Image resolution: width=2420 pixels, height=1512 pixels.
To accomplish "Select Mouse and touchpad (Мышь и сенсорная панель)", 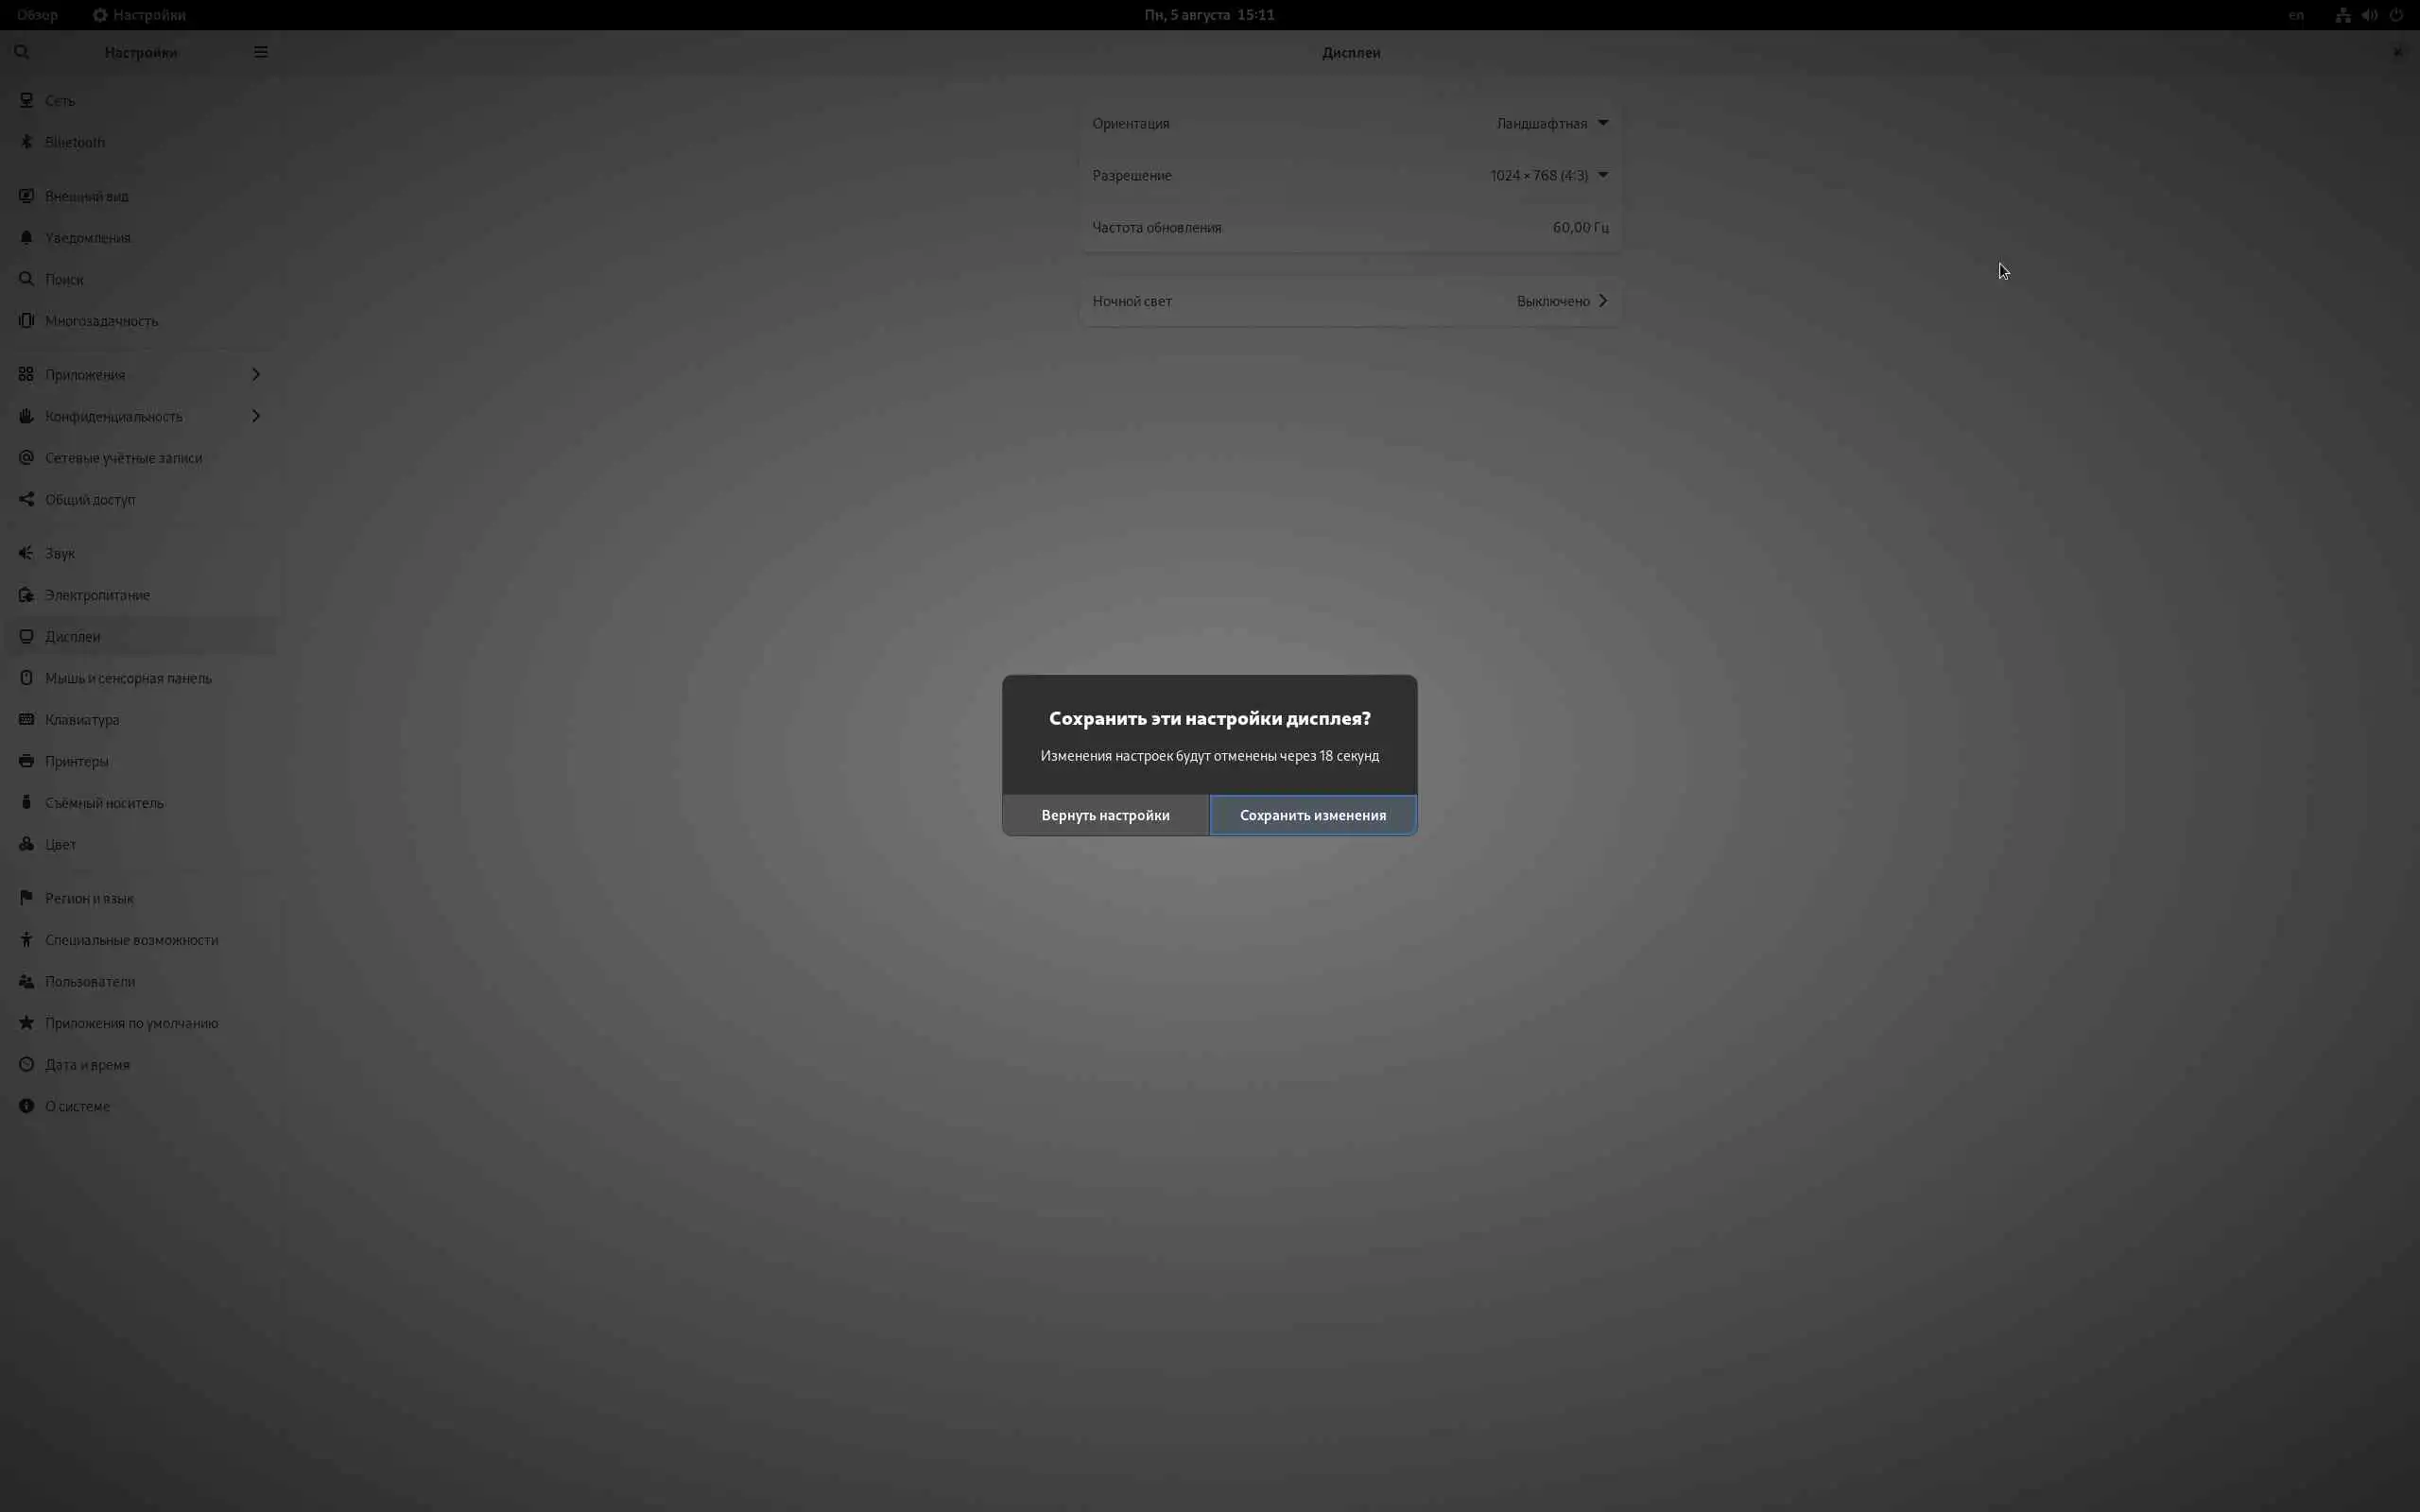I will (x=128, y=678).
